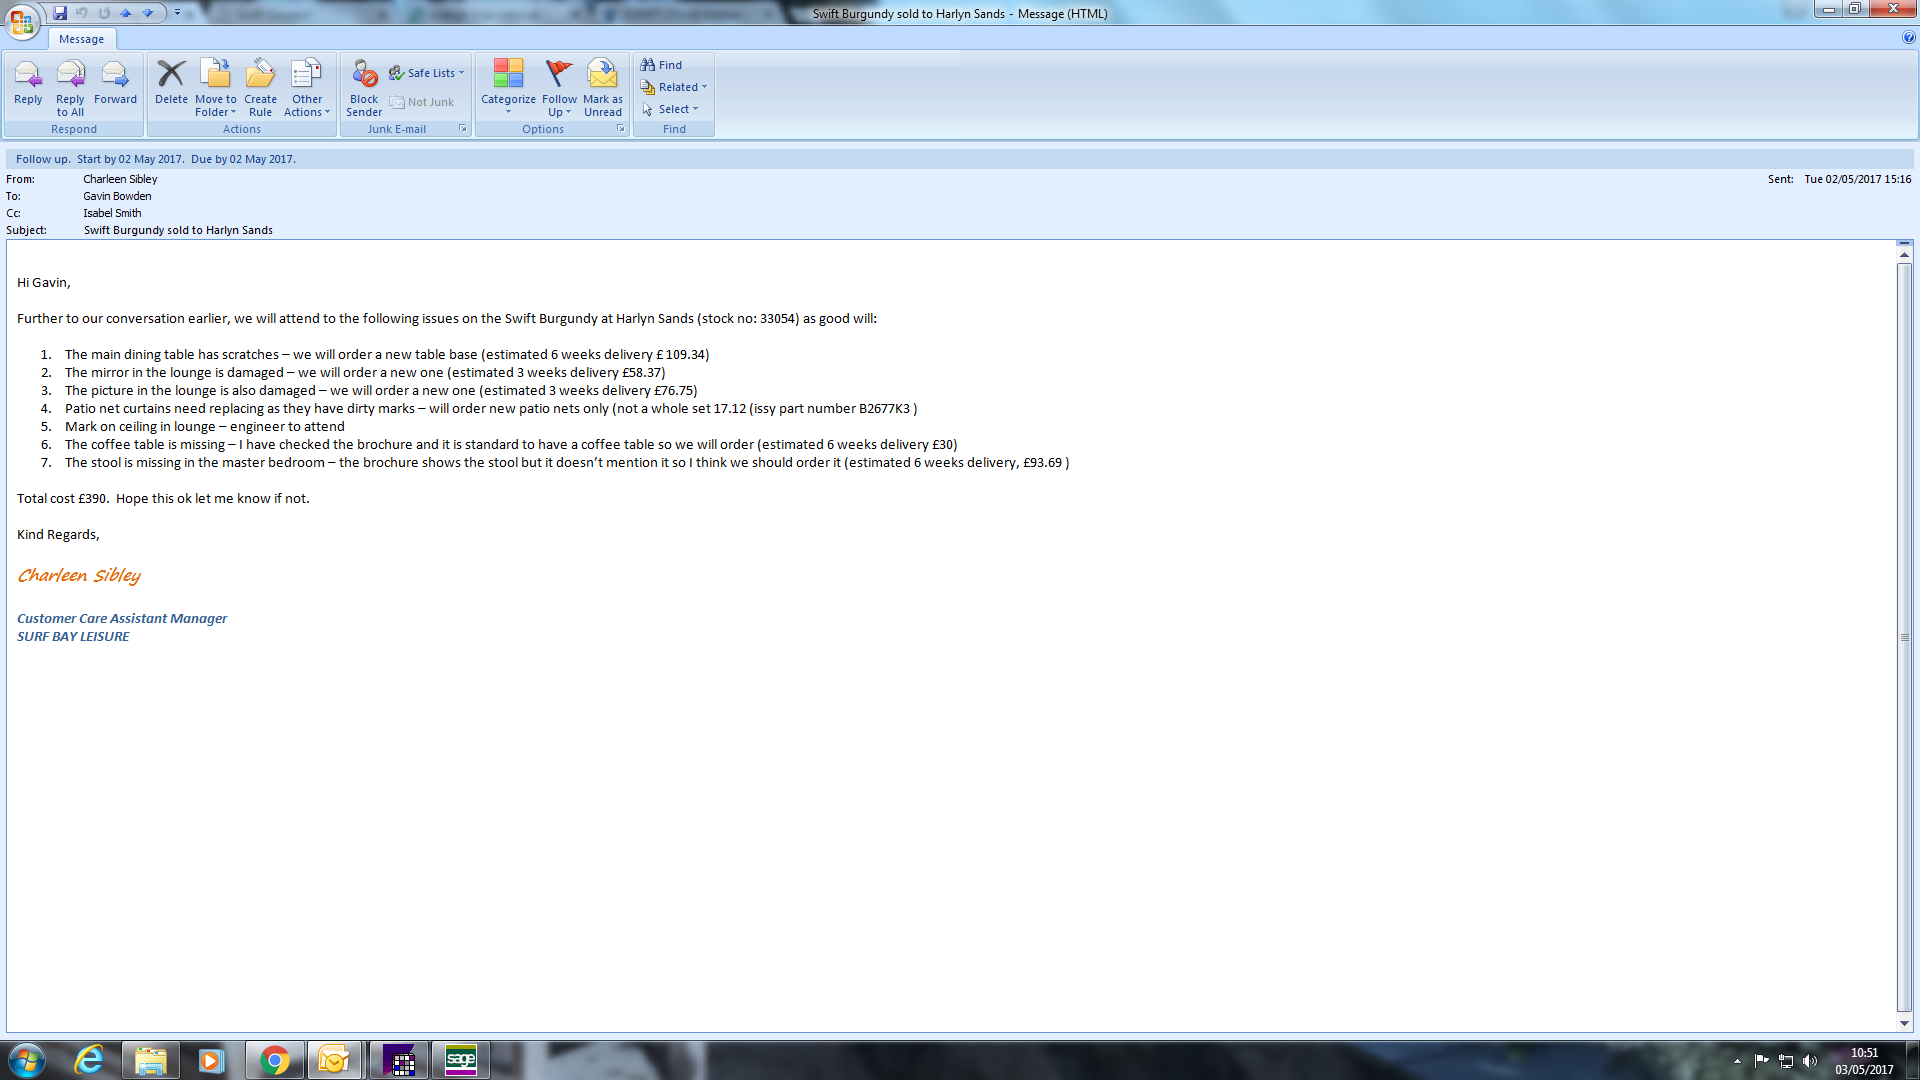This screenshot has width=1920, height=1080.
Task: Expand the Safe Lists menu
Action: [428, 73]
